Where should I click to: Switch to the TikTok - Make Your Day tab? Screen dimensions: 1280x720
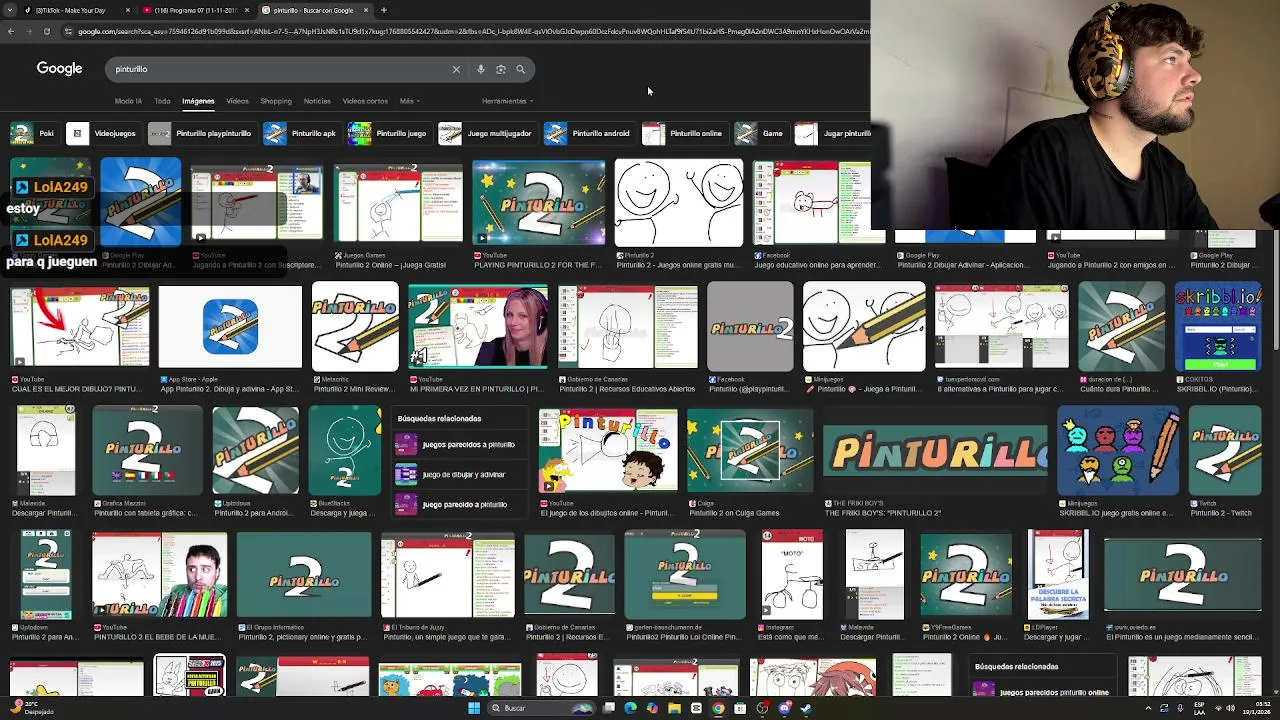[76, 10]
